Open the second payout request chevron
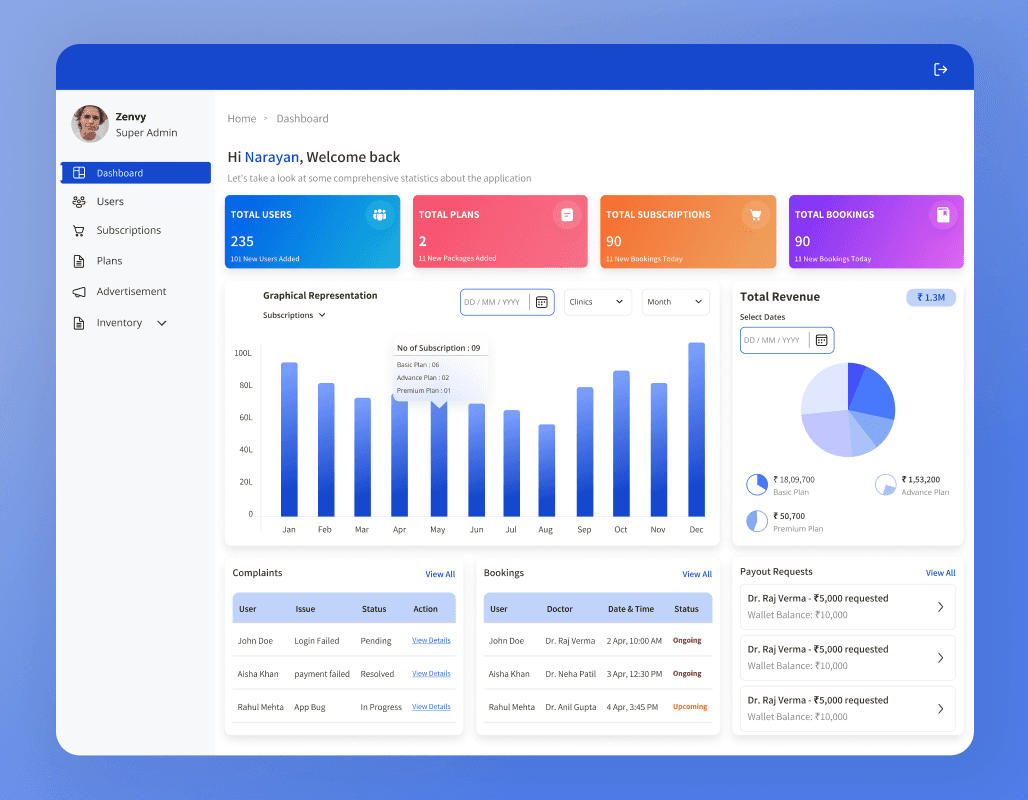This screenshot has width=1028, height=800. point(940,658)
